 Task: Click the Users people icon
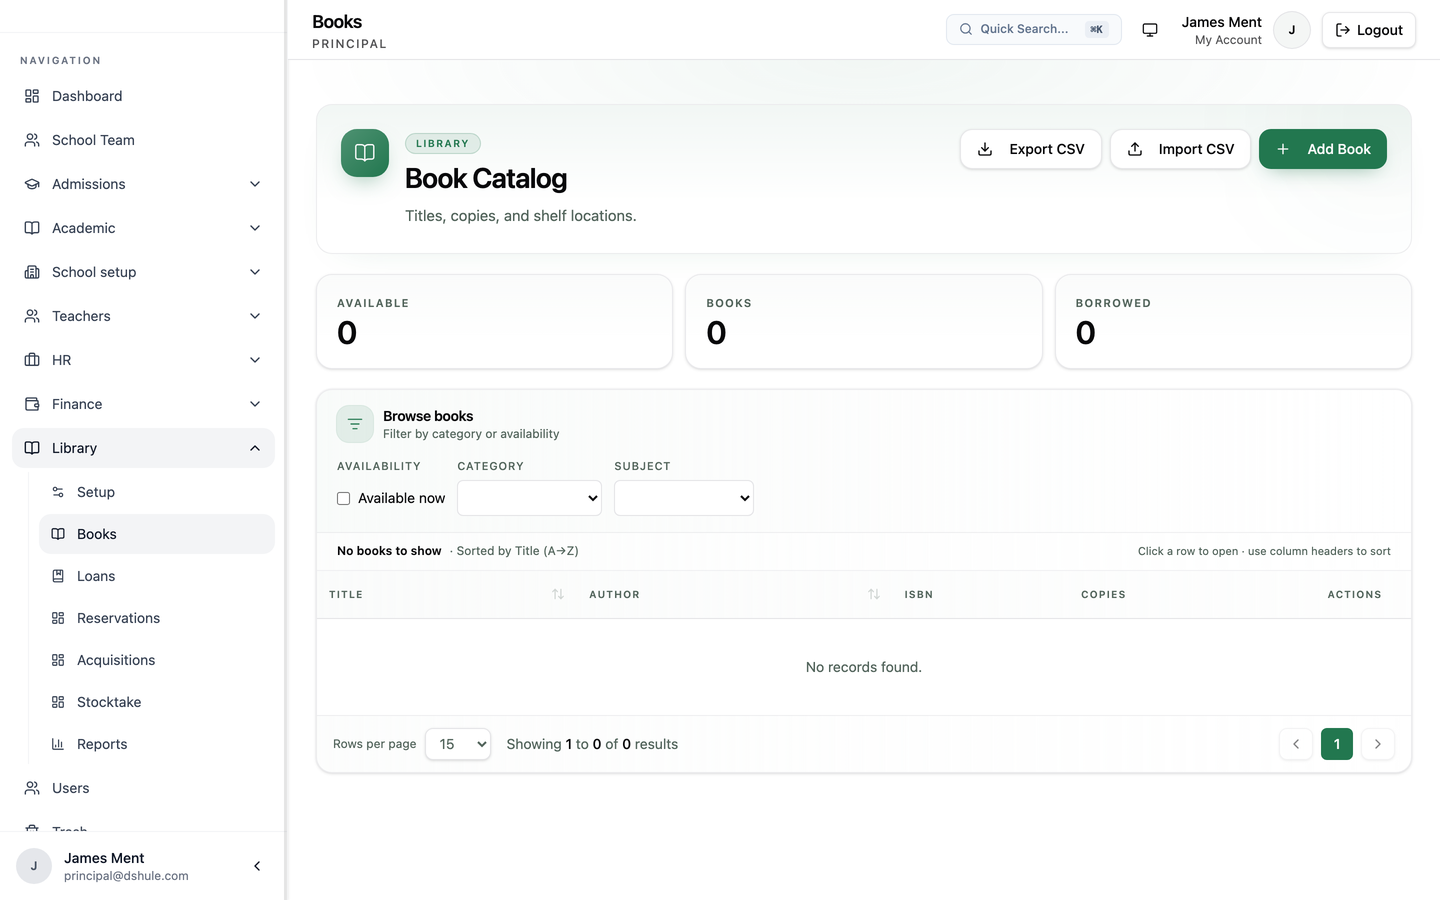32,788
